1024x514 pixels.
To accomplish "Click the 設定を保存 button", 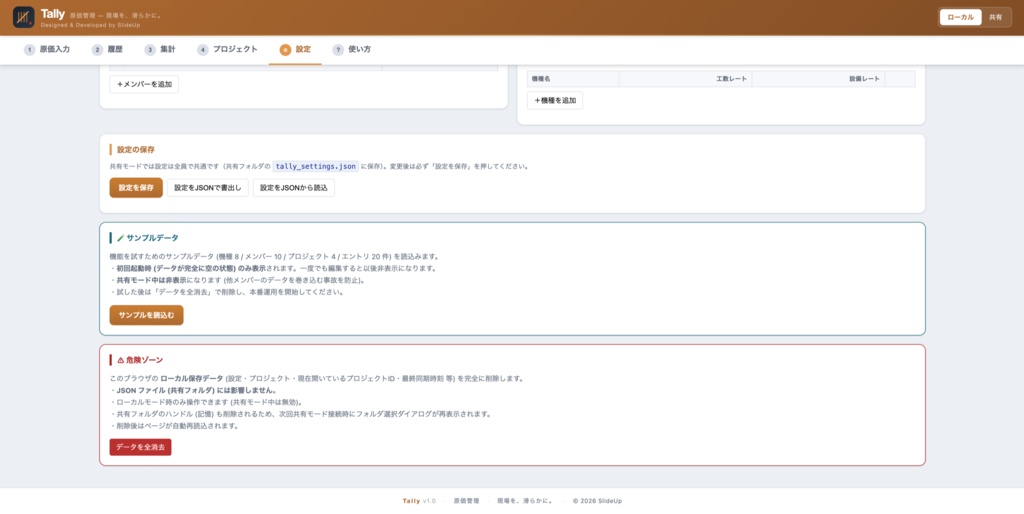I will [136, 188].
